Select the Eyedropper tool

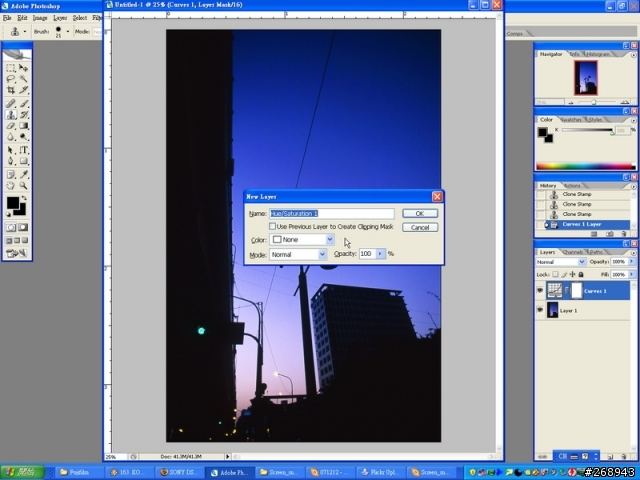pyautogui.click(x=23, y=175)
